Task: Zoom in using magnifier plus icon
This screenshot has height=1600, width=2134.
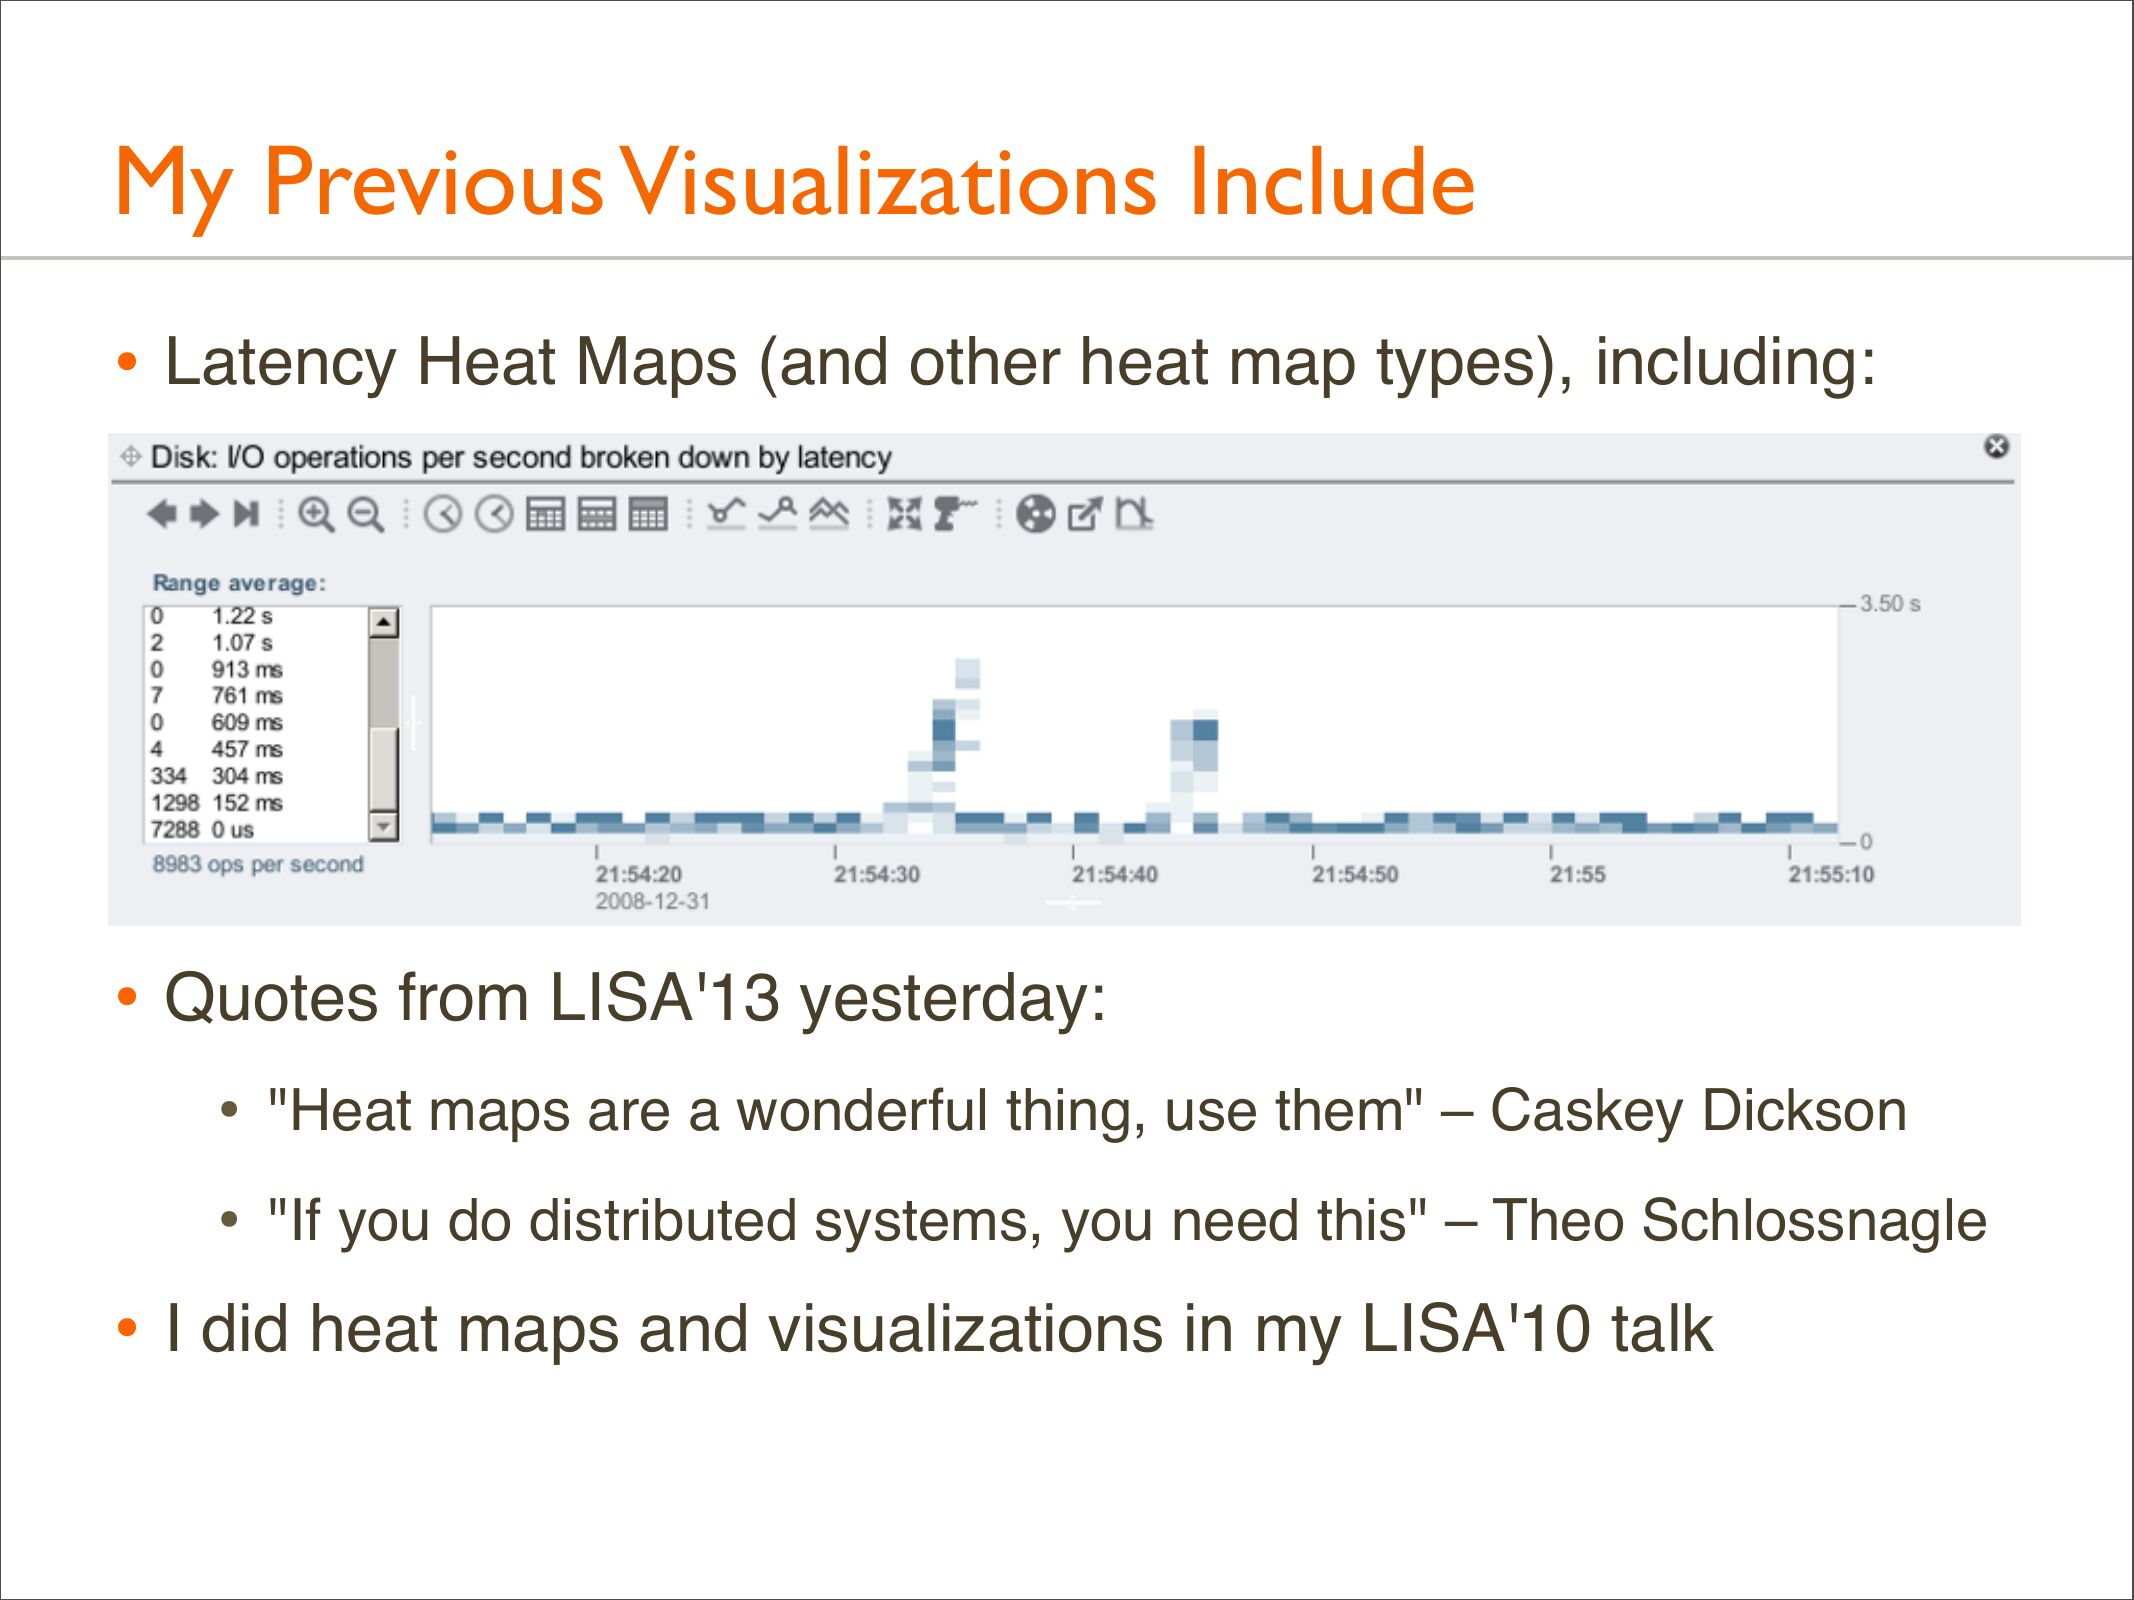Action: click(316, 515)
